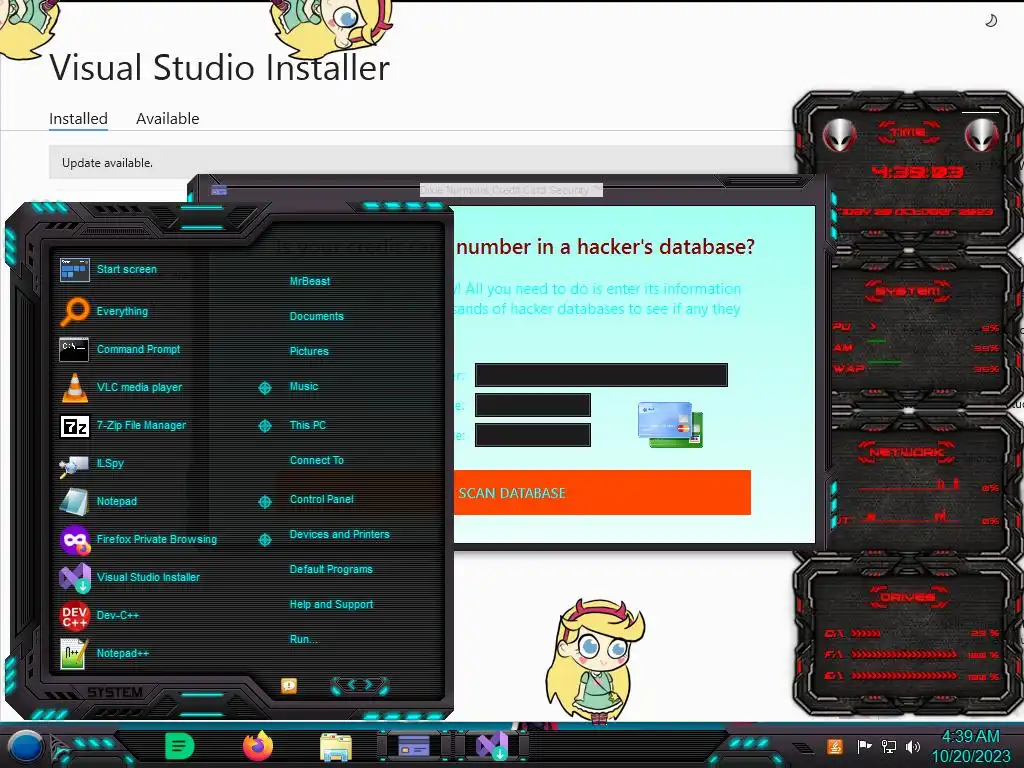Click the orange notification icon in start menu

tap(289, 685)
